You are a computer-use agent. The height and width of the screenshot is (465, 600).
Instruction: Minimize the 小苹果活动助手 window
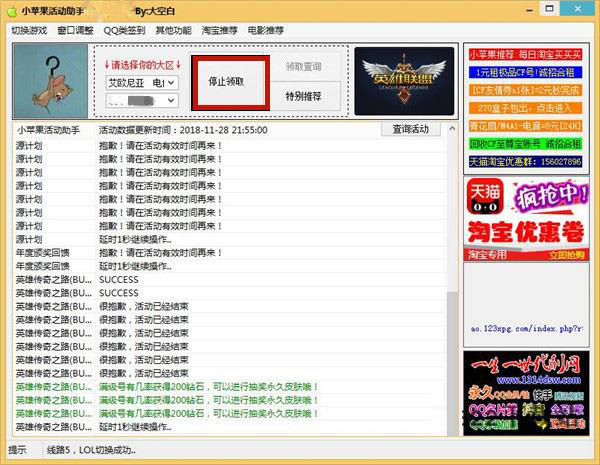point(530,9)
